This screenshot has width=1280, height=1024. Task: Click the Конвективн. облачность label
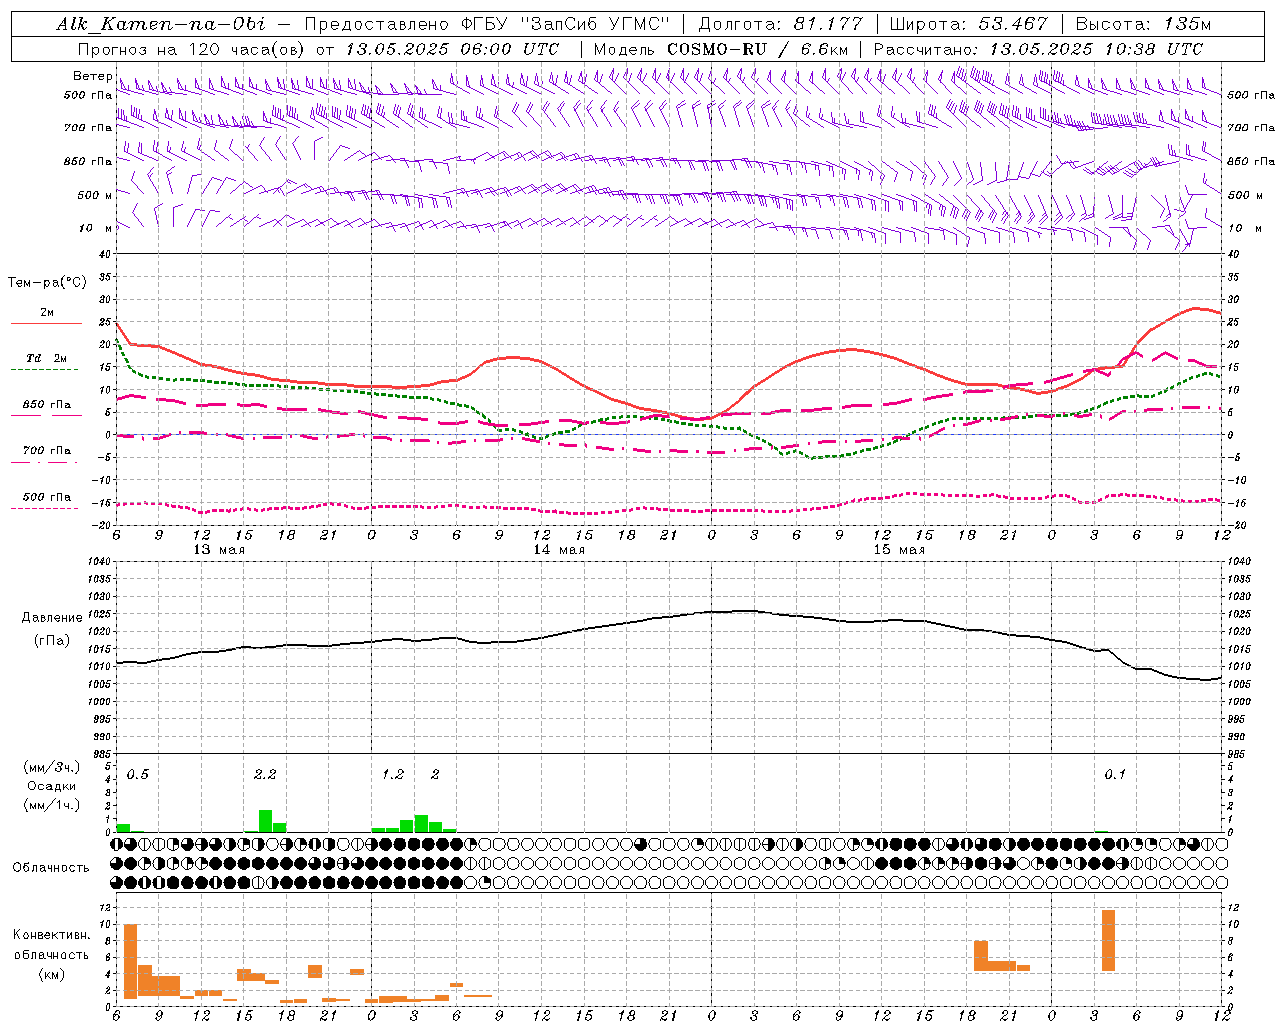(x=51, y=944)
